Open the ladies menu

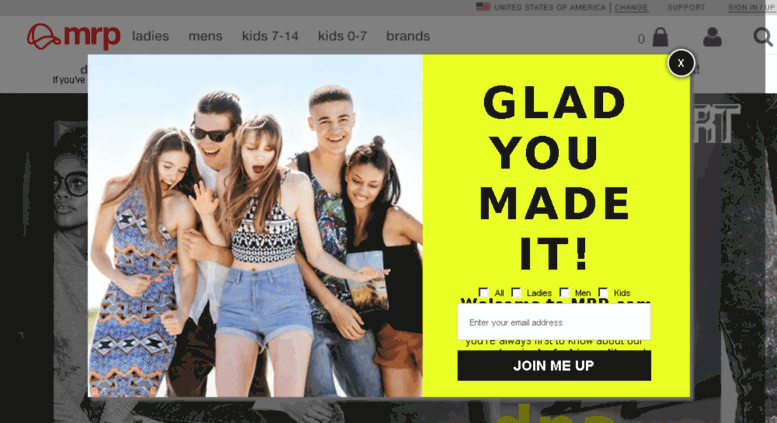(150, 36)
